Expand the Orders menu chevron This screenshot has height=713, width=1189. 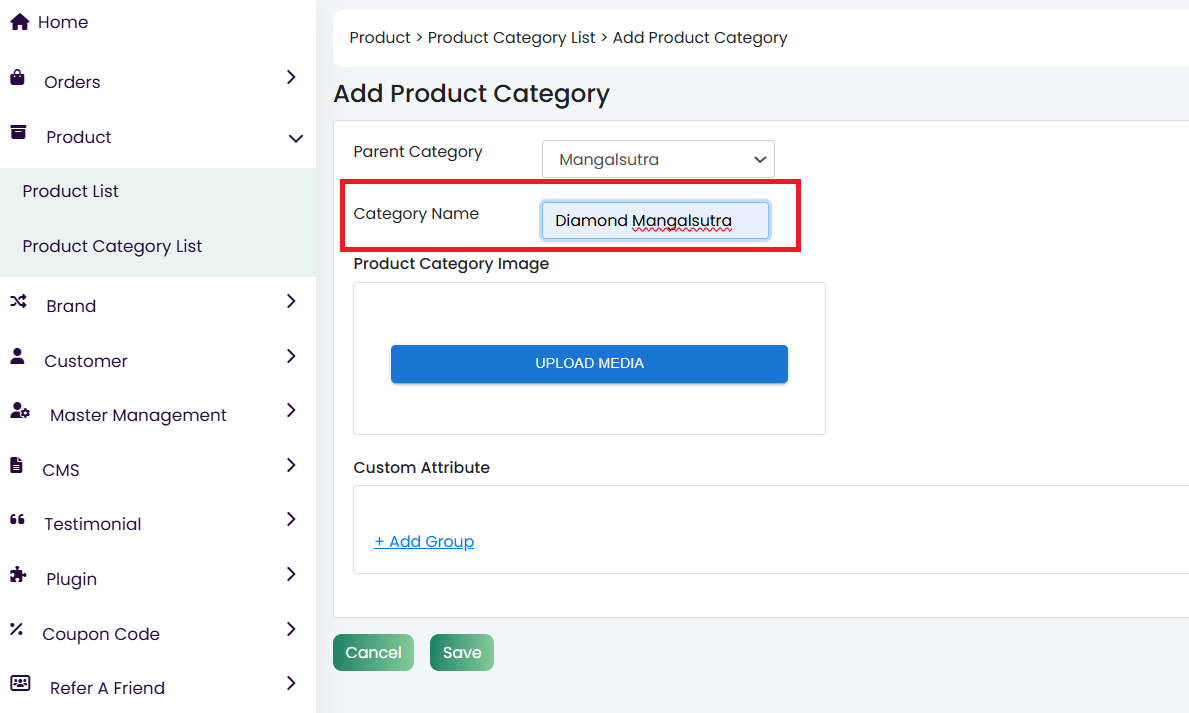coord(291,77)
